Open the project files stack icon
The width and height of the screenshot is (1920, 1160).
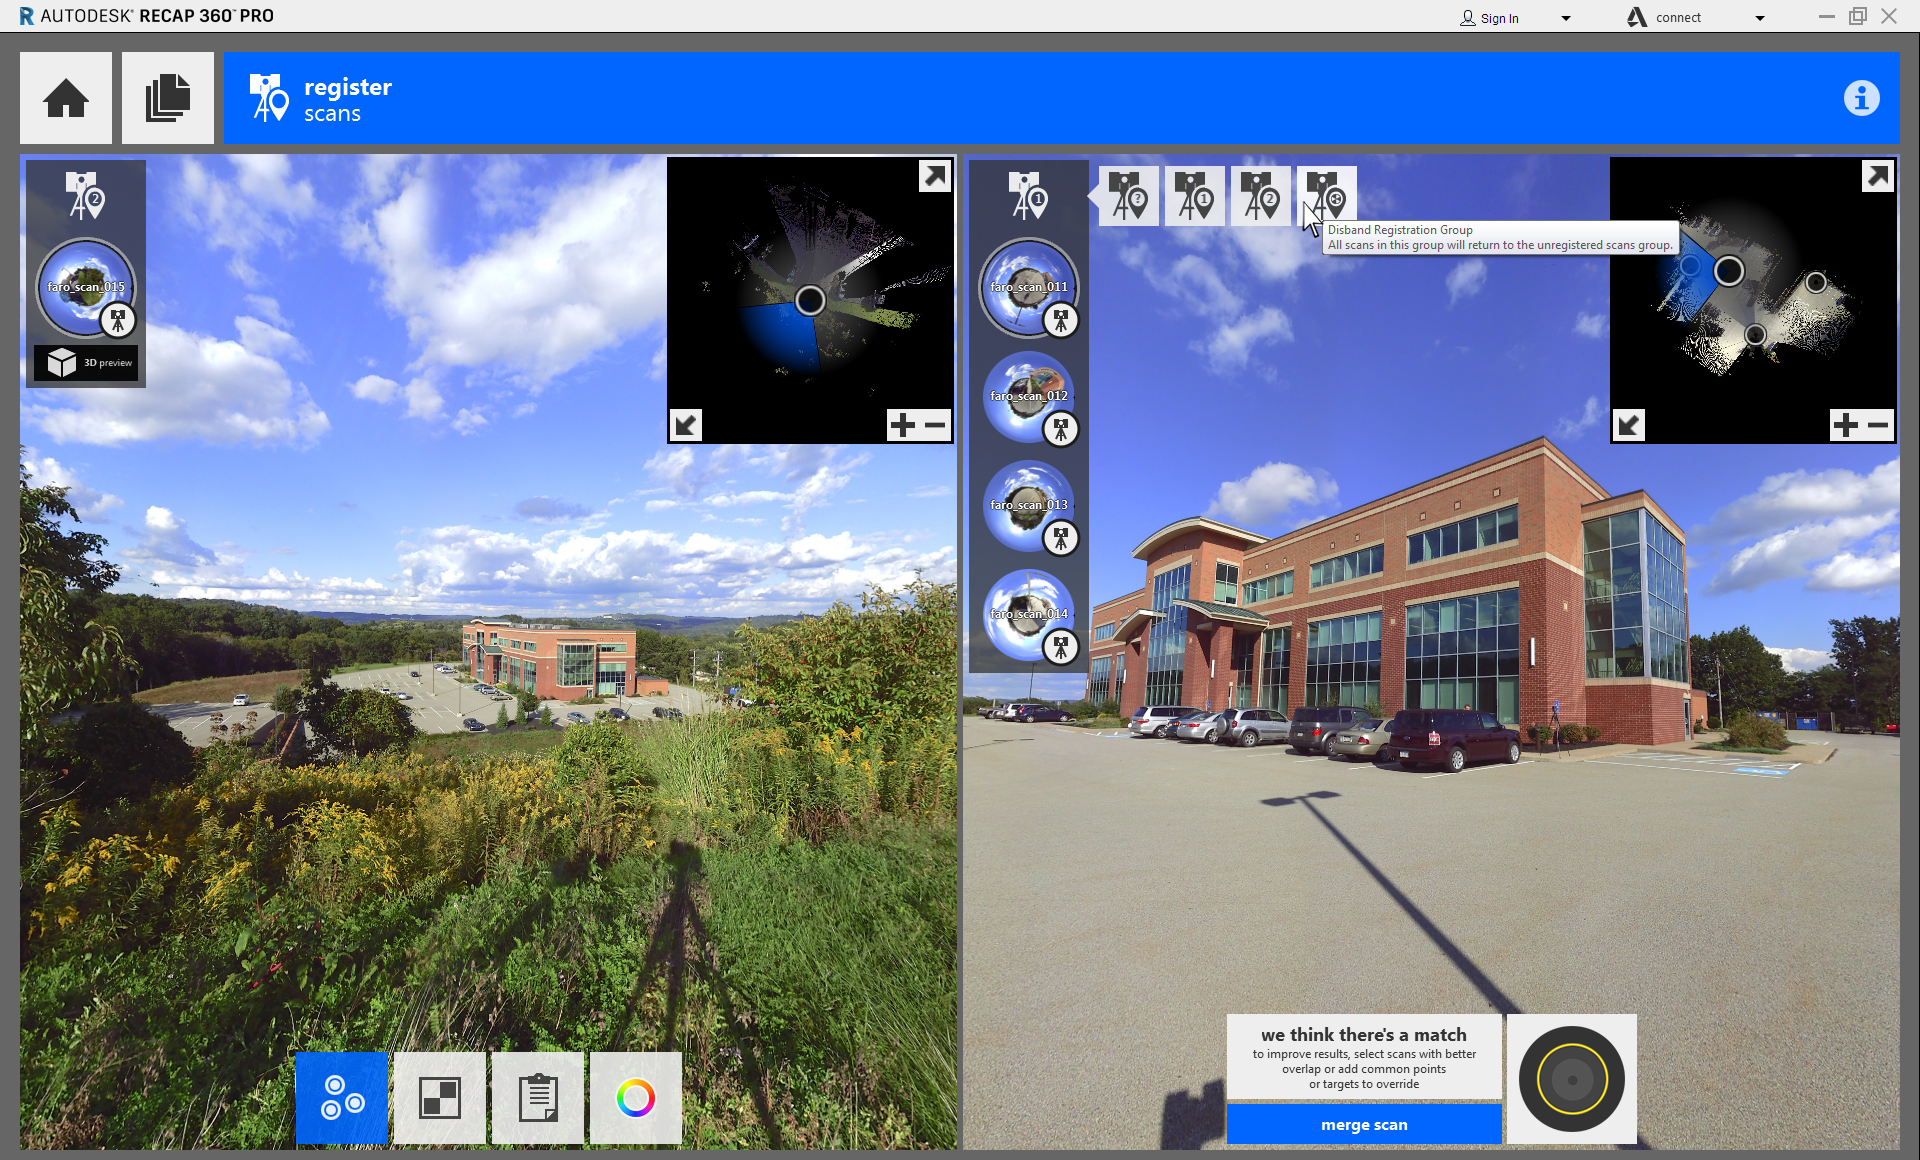168,98
